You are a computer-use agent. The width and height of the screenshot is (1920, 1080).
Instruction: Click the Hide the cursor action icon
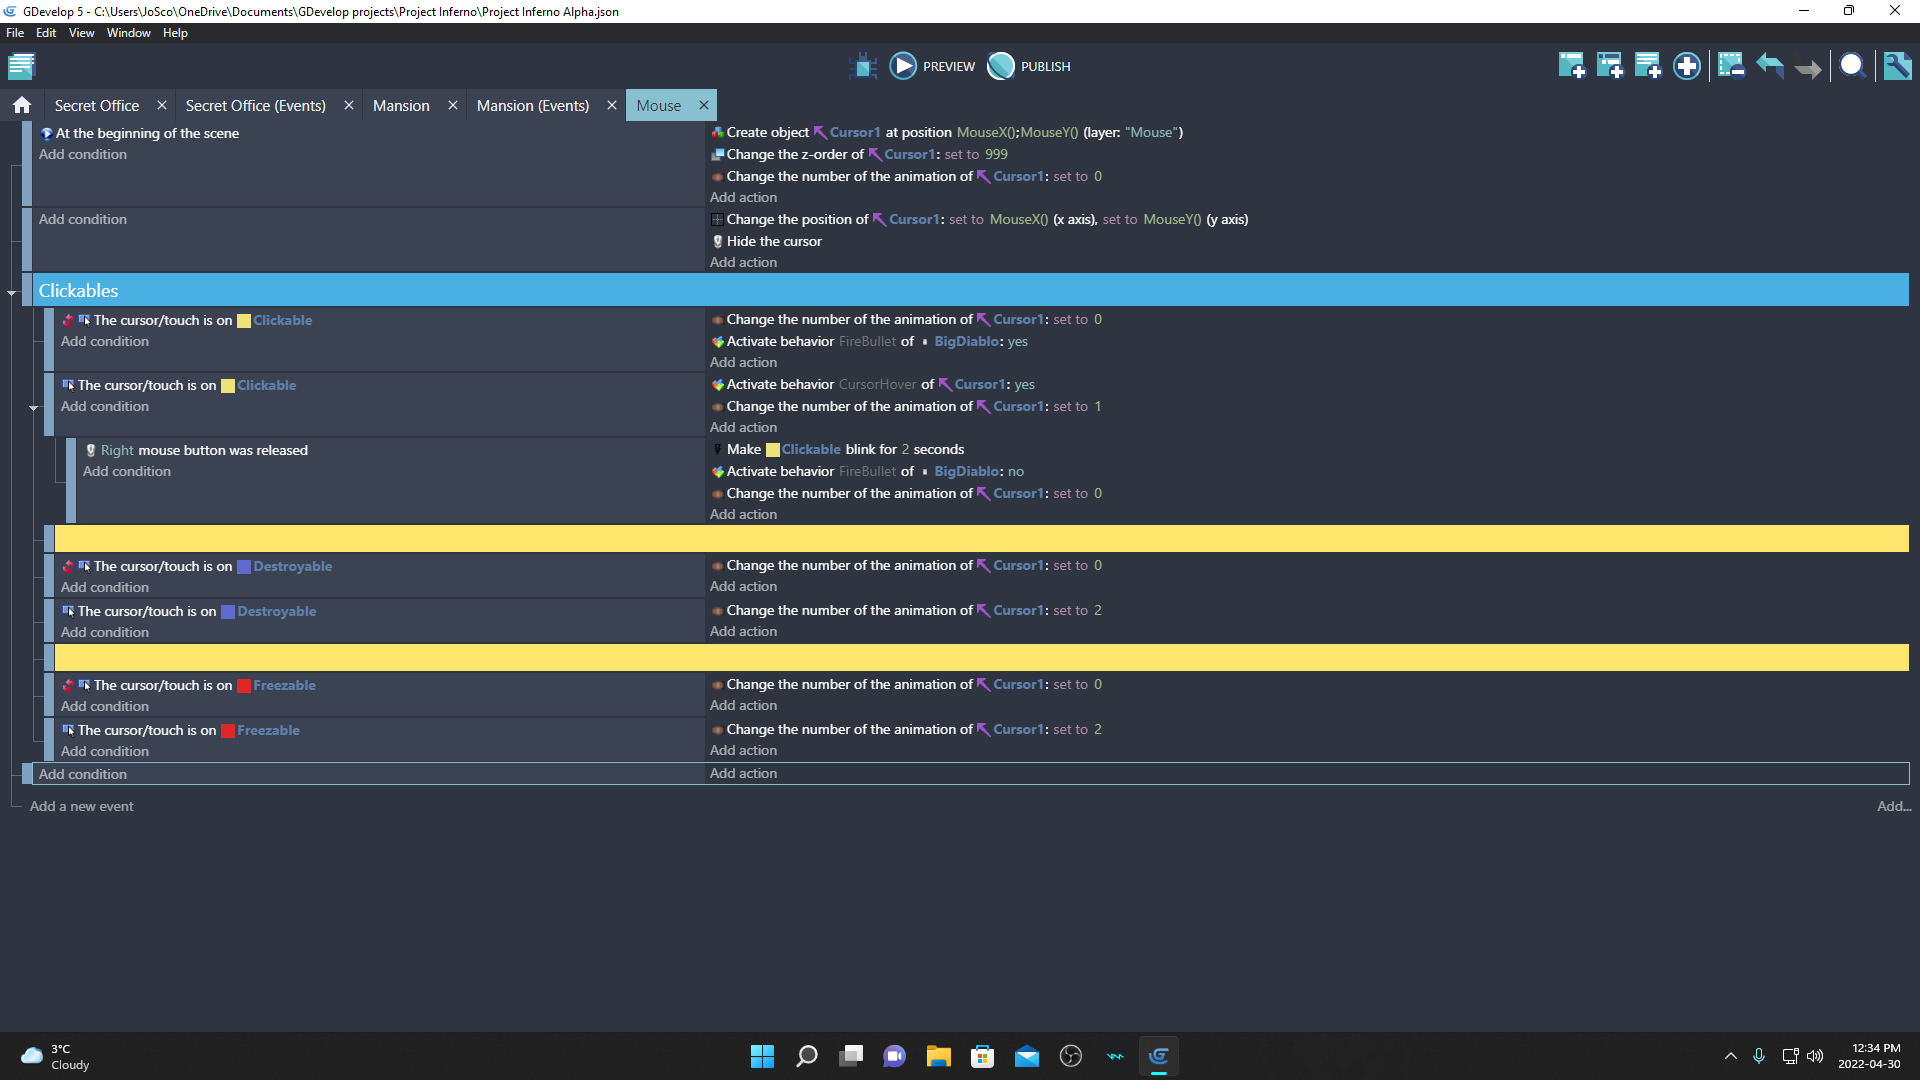(717, 241)
